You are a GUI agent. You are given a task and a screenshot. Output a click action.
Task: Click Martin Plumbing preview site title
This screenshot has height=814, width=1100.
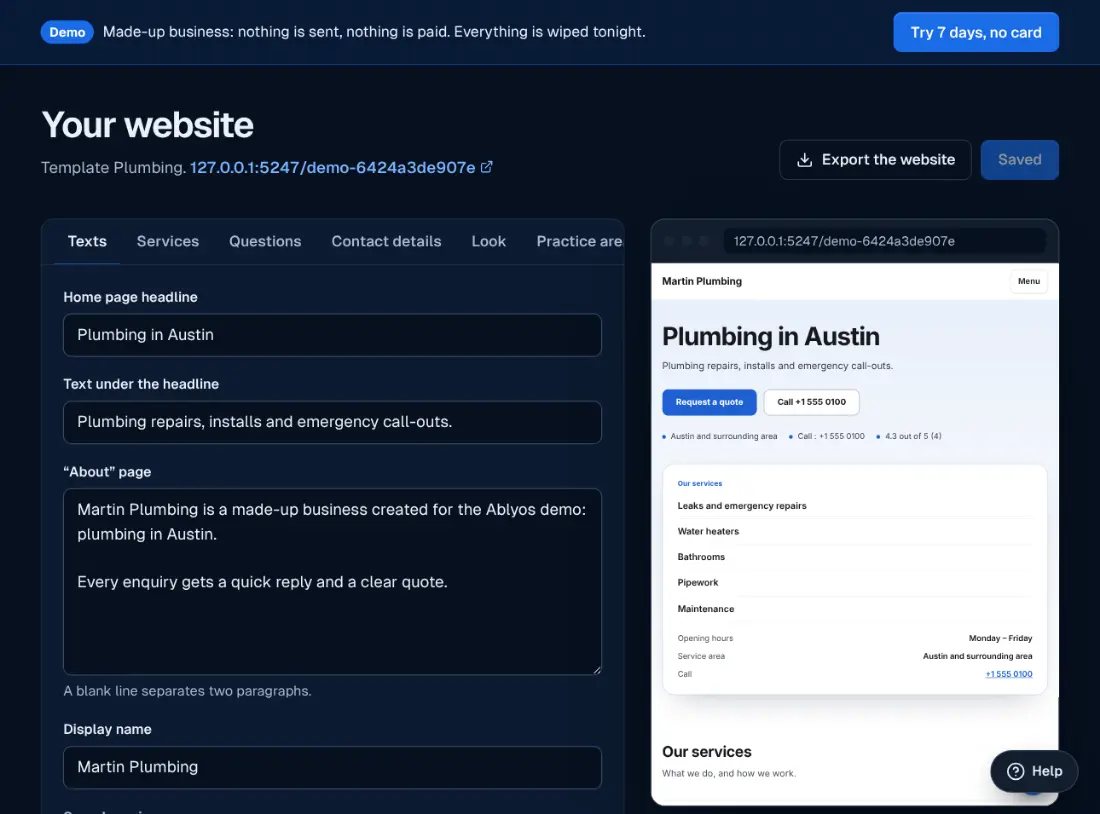point(702,281)
